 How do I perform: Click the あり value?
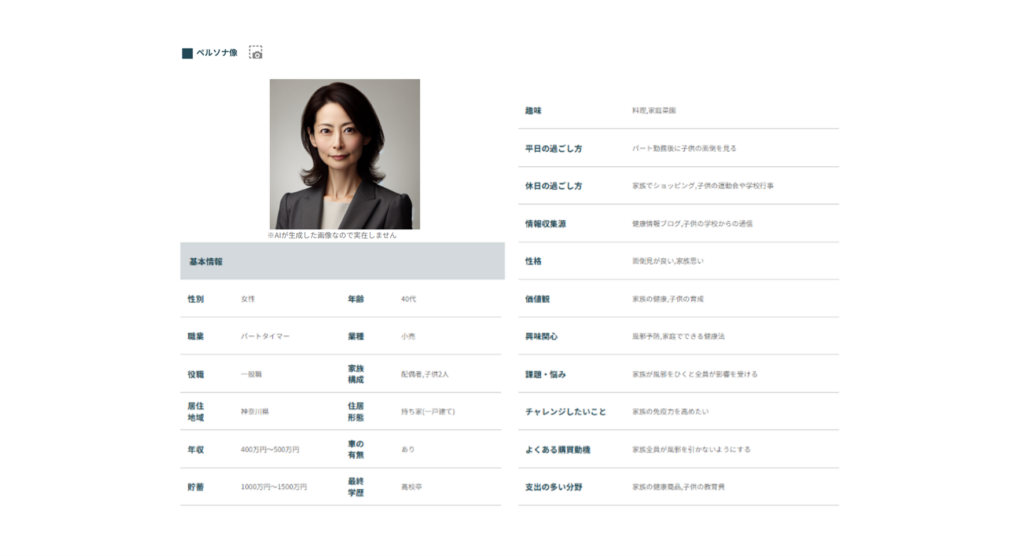click(x=408, y=450)
